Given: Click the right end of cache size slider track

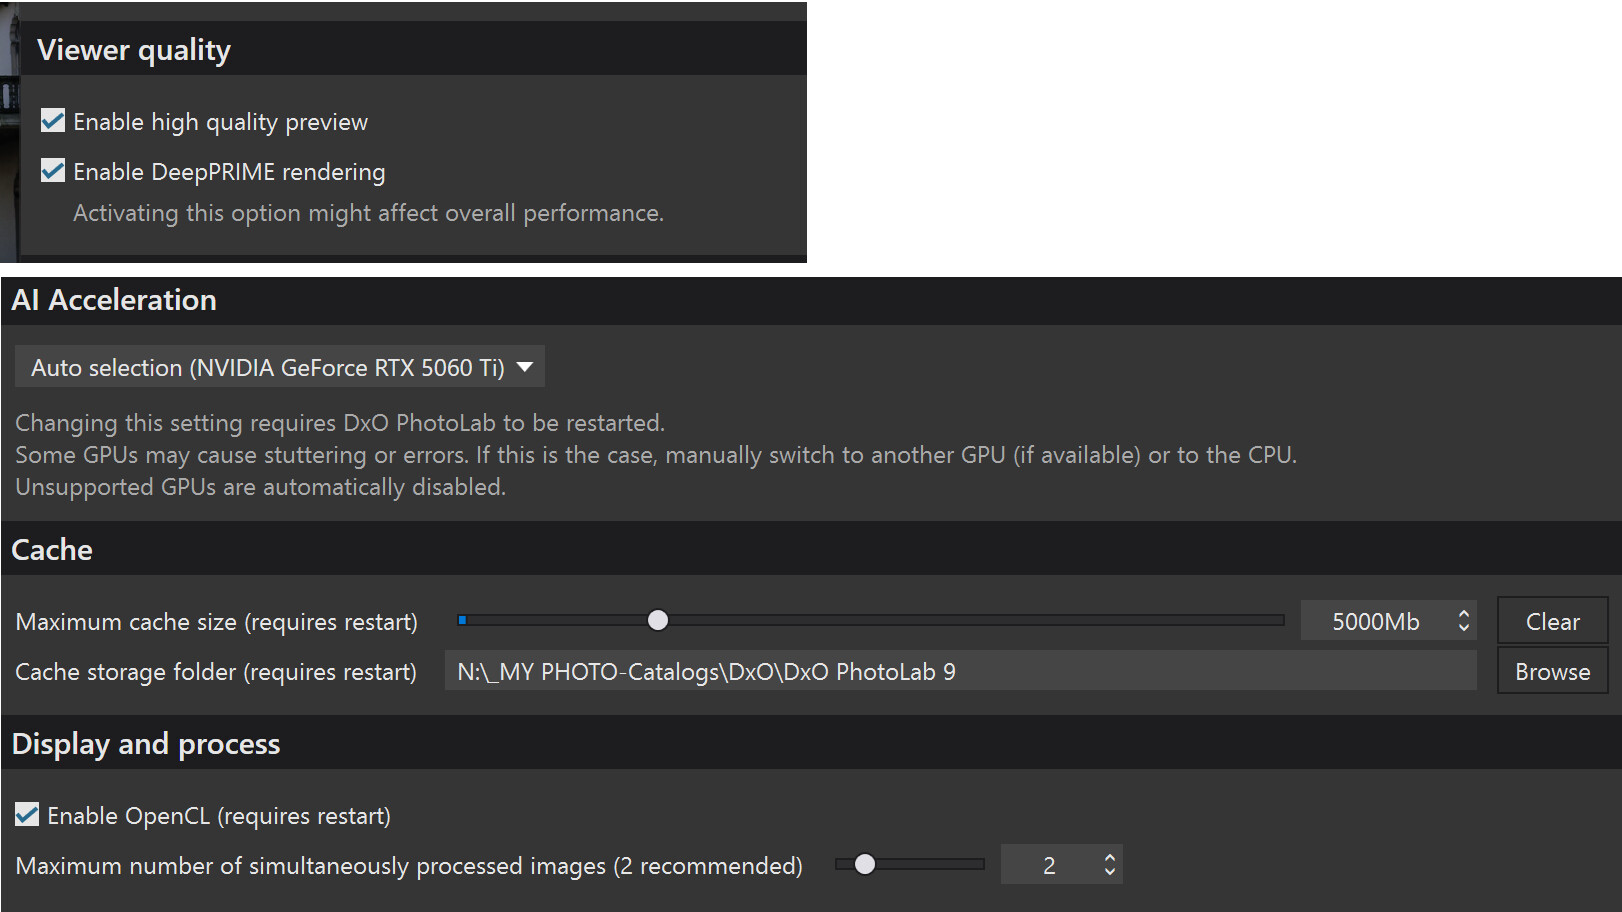Looking at the screenshot, I should 1278,620.
